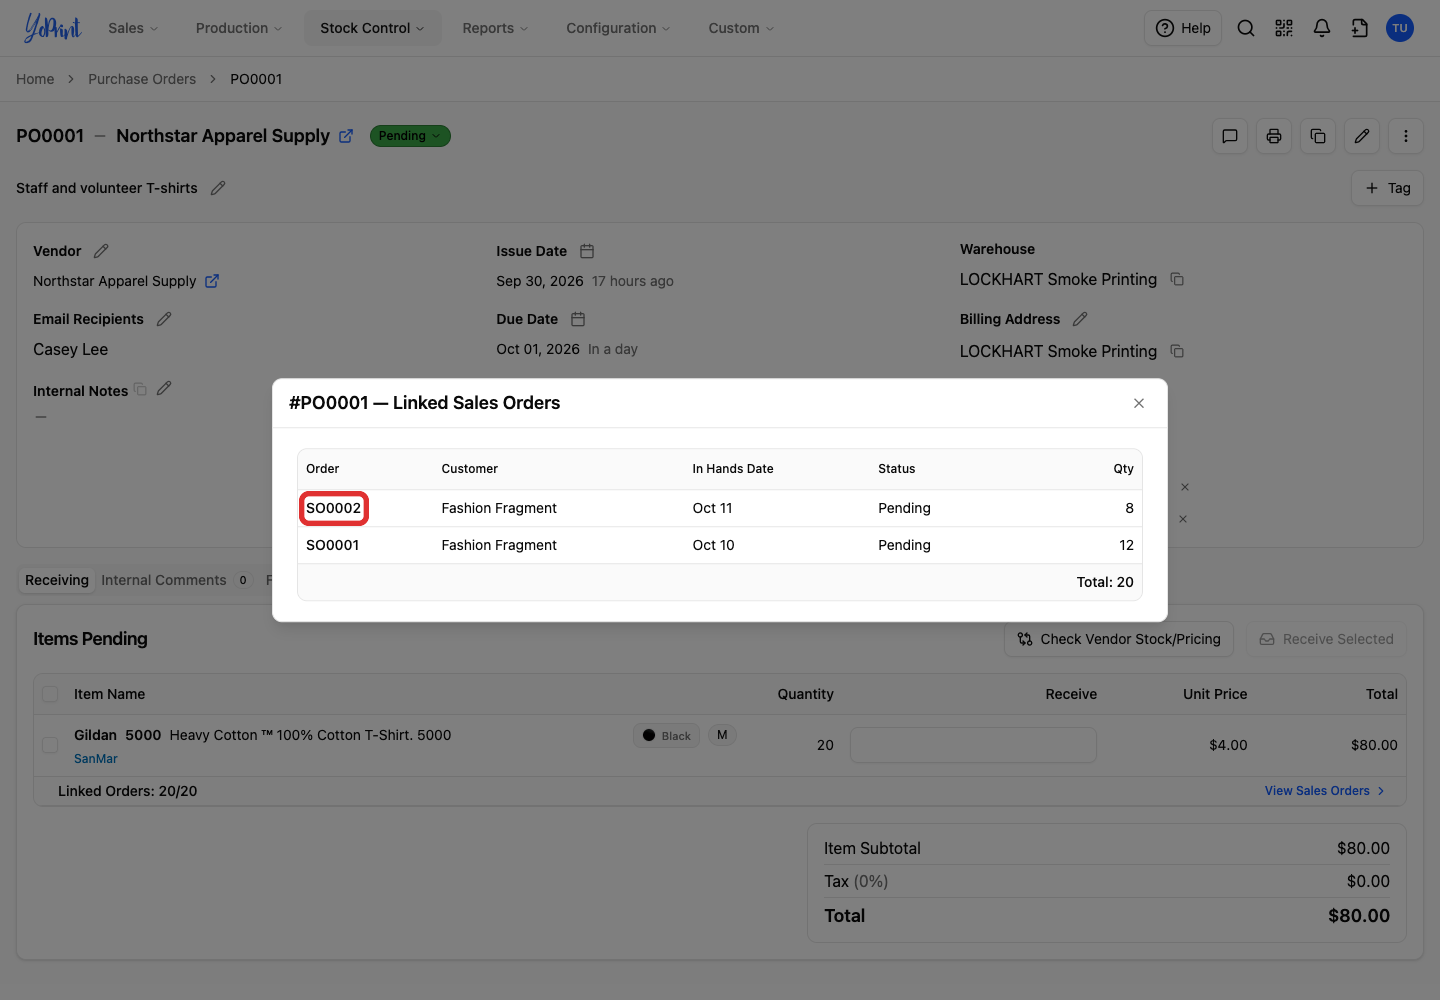Click the Black color swatch tag
Screen dimensions: 1440x1000
(x=666, y=736)
